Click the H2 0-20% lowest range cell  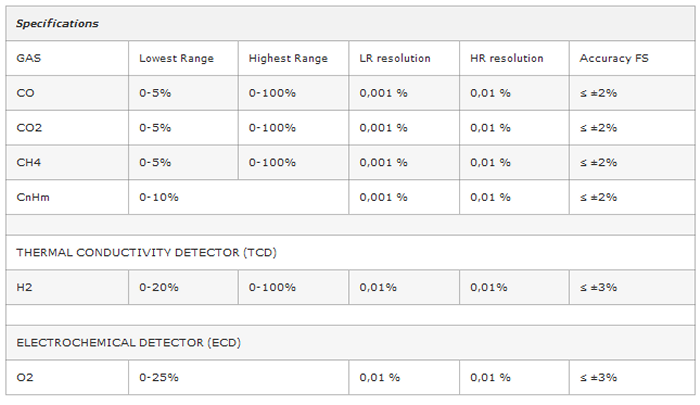click(x=158, y=287)
